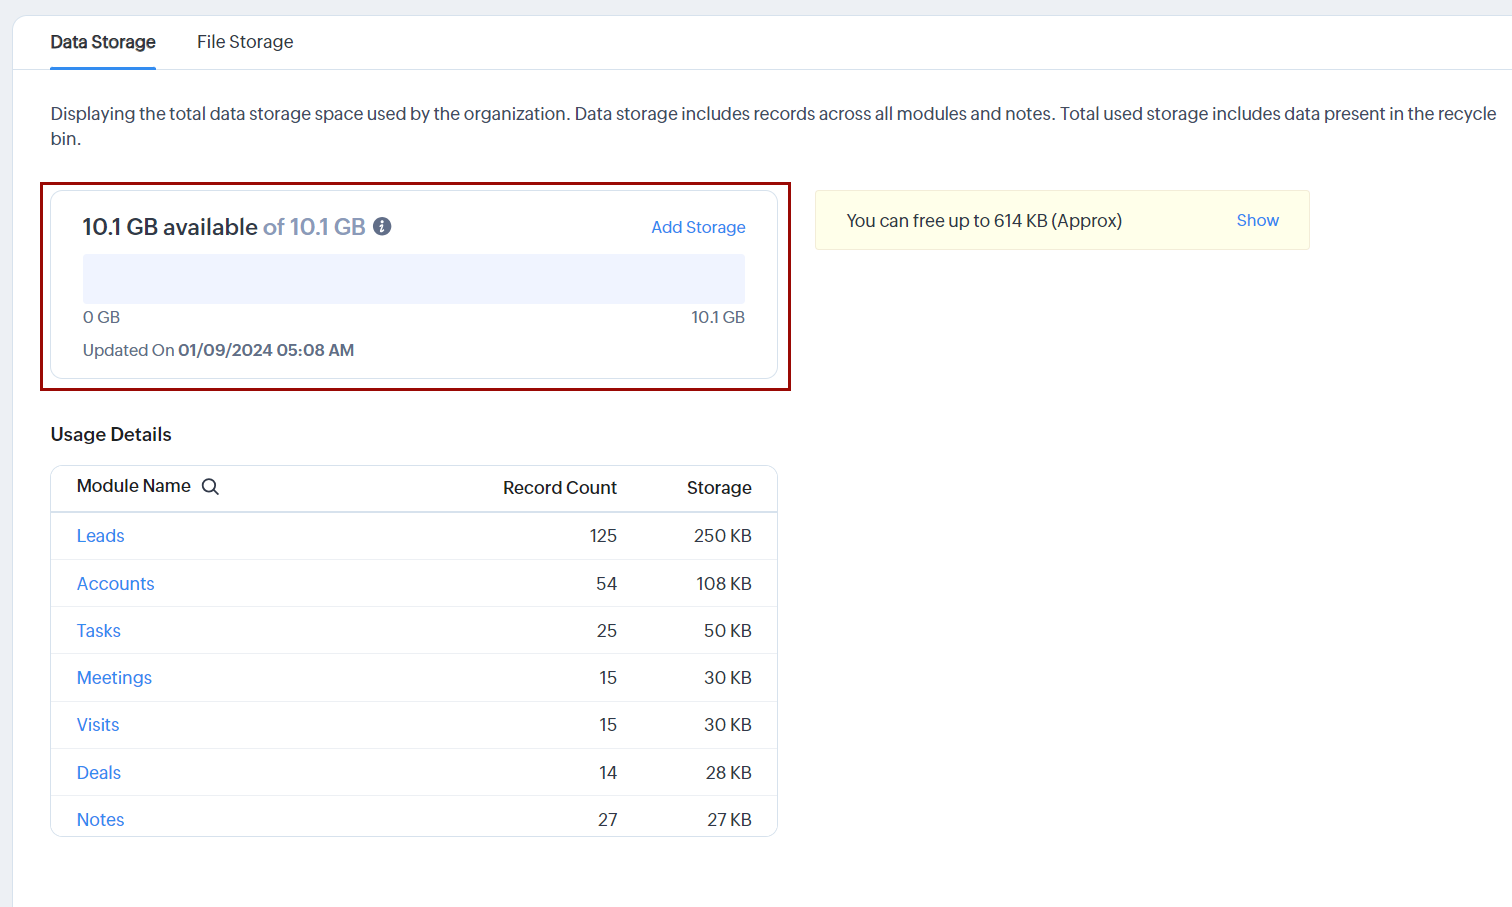Click the 250 KB Leads storage value
The height and width of the screenshot is (907, 1512).
(x=722, y=536)
